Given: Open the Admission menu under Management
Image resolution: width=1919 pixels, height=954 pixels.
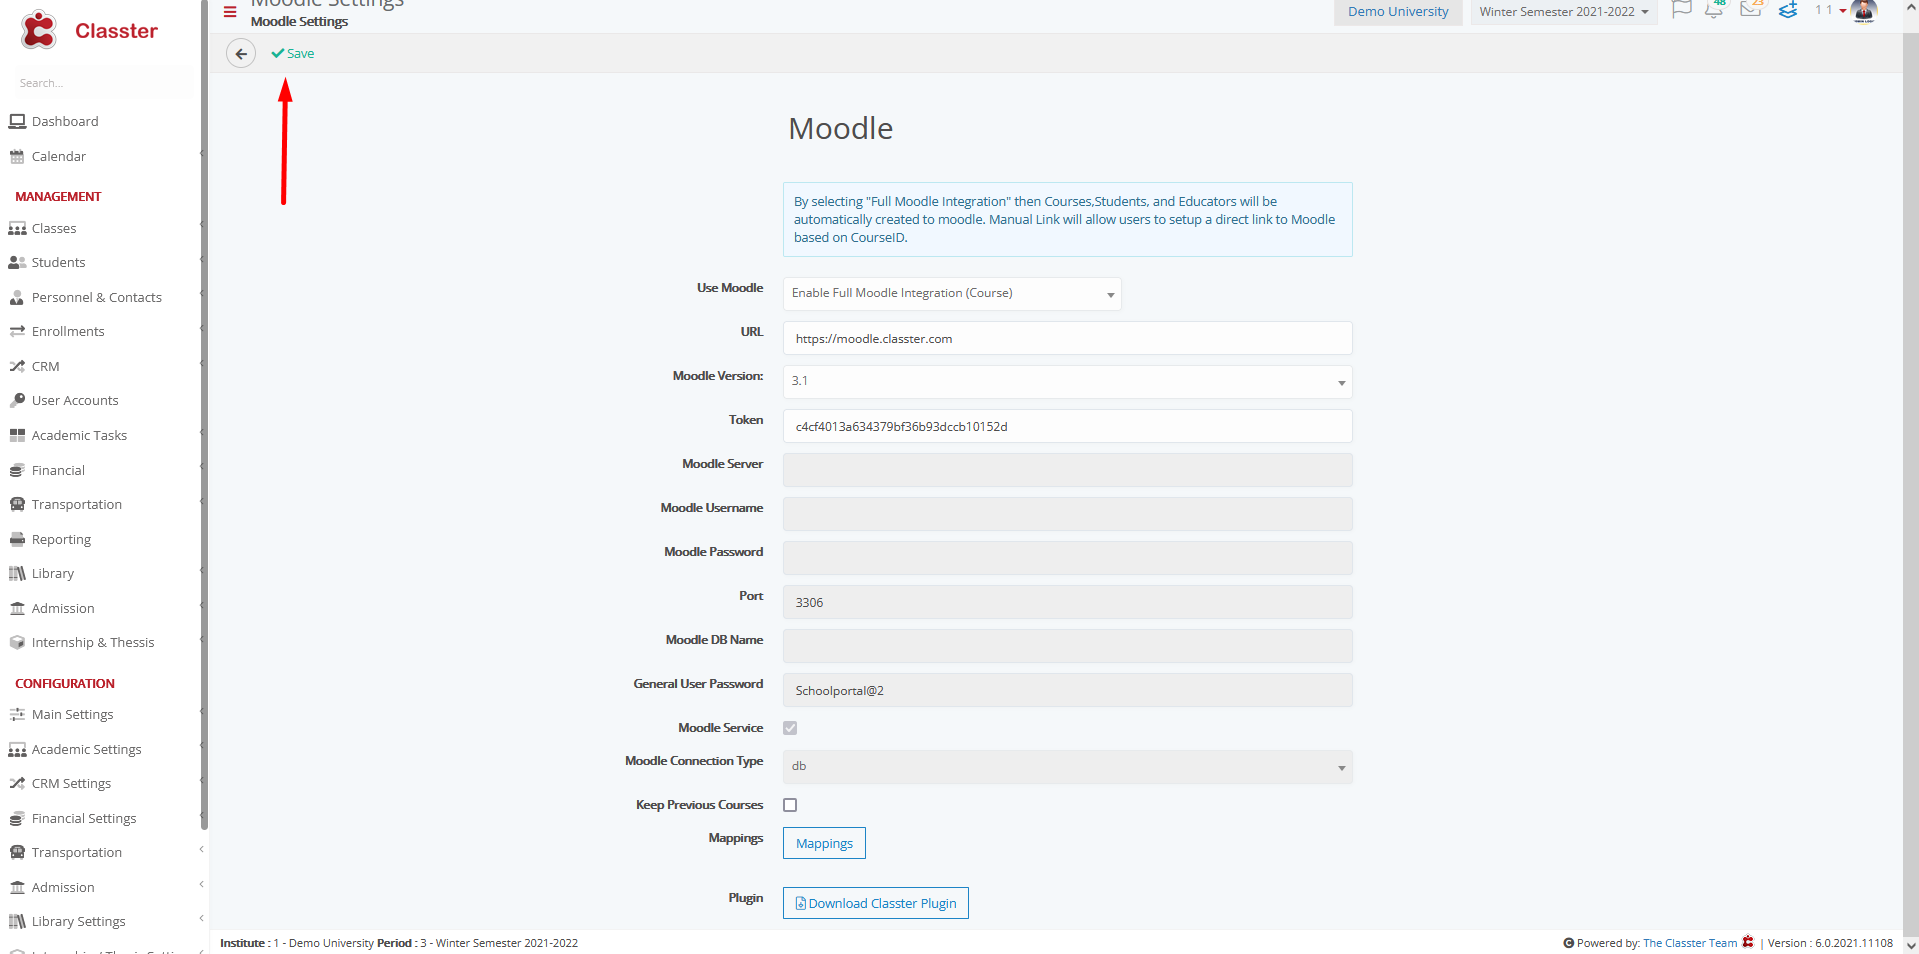Looking at the screenshot, I should (63, 608).
